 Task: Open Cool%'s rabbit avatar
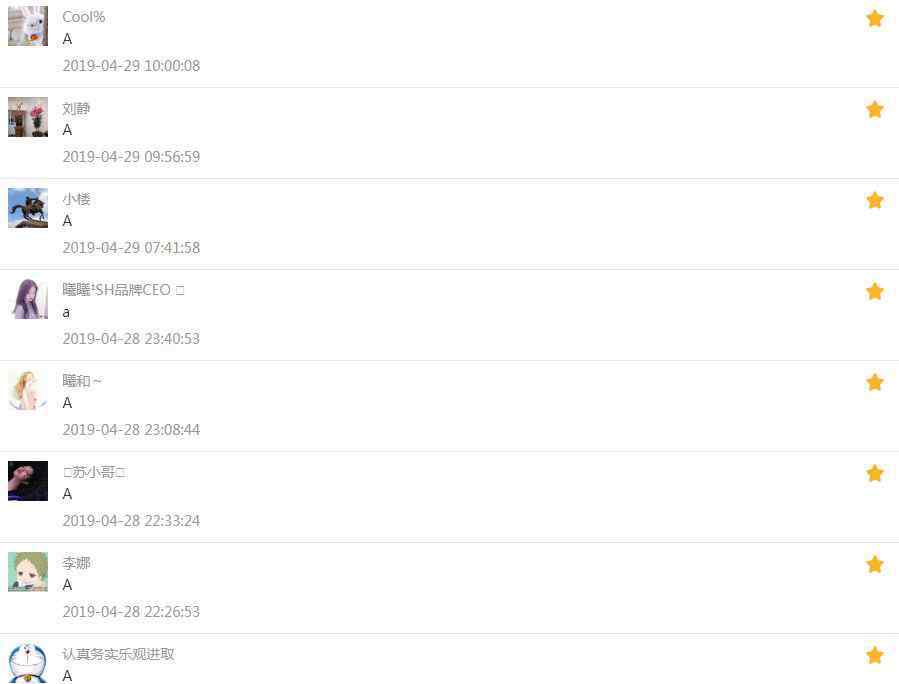point(28,26)
